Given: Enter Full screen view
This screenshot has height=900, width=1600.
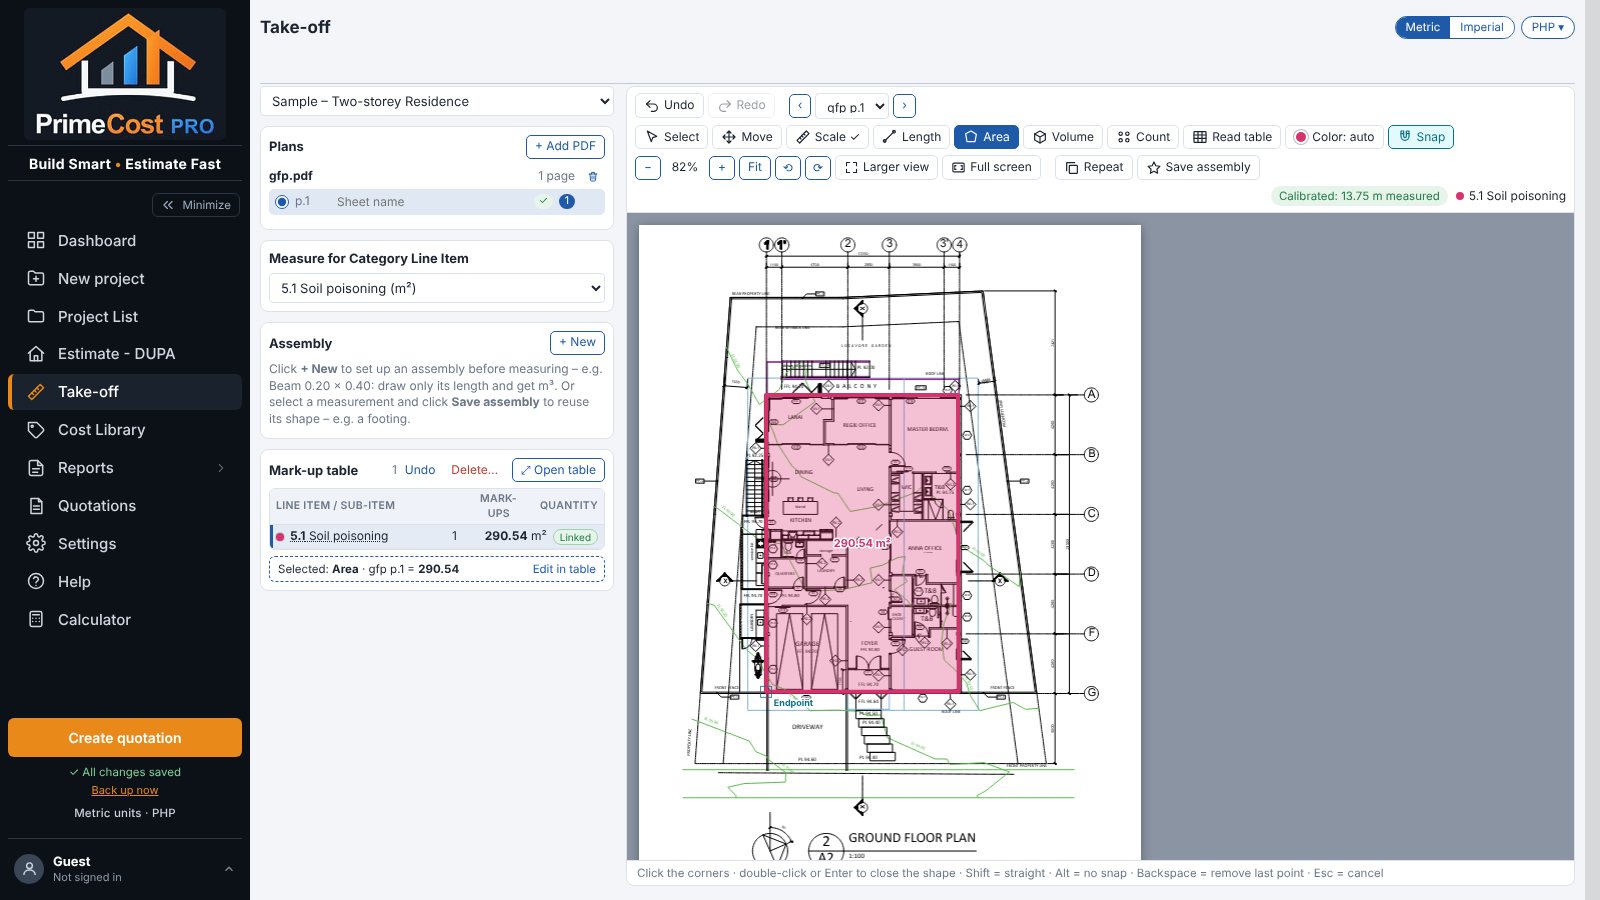Looking at the screenshot, I should click(x=991, y=167).
